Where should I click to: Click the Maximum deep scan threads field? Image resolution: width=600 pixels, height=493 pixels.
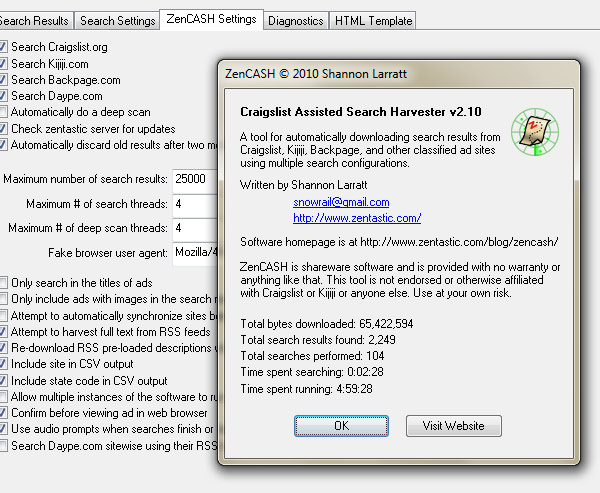click(x=195, y=229)
